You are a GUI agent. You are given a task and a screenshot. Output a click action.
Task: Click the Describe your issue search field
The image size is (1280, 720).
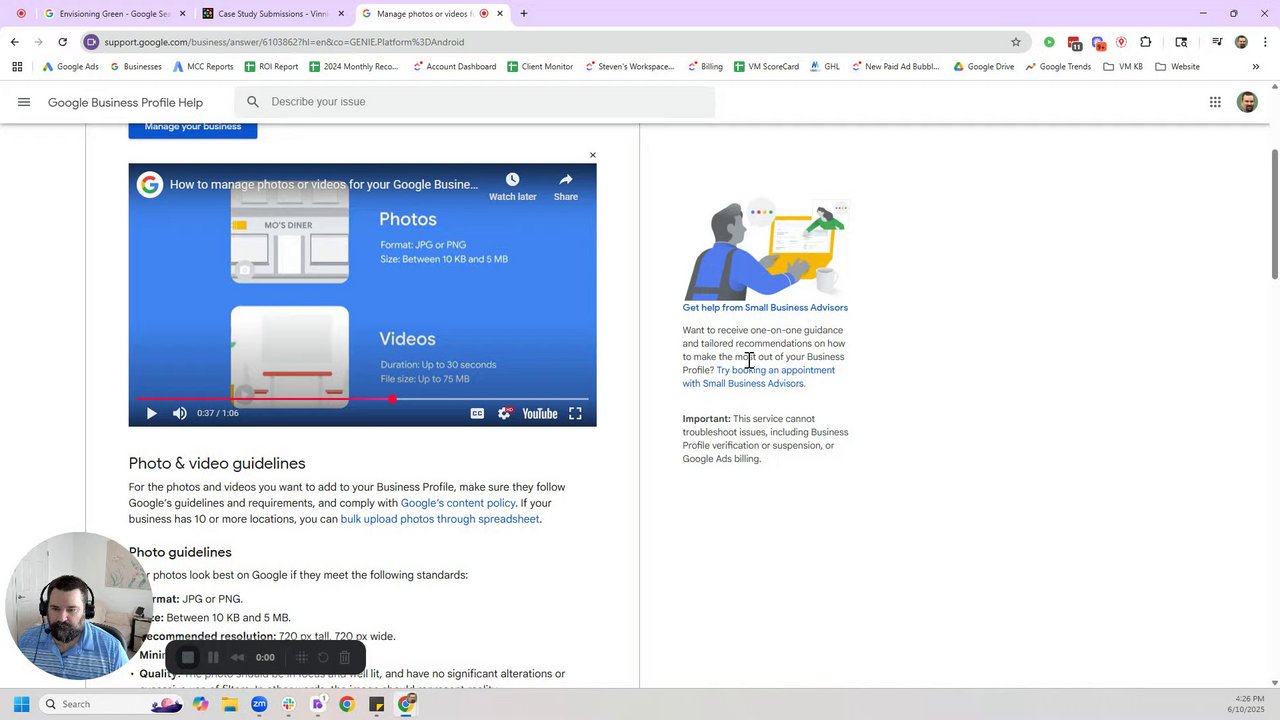[475, 102]
